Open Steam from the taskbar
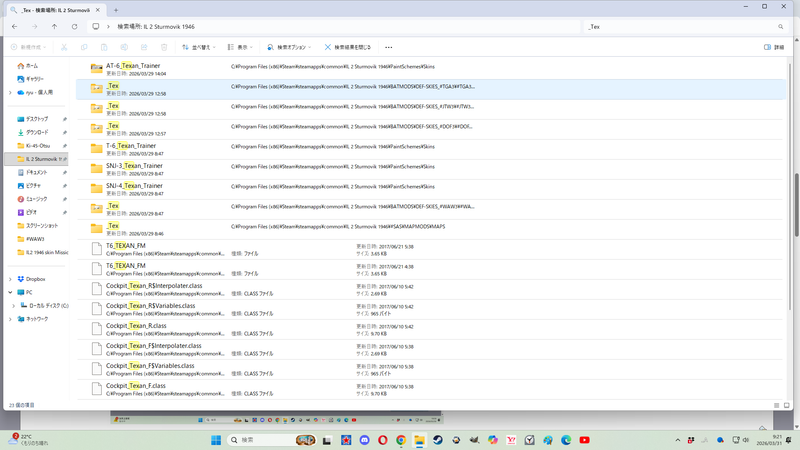Viewport: 800px width, 450px height. coord(438,440)
